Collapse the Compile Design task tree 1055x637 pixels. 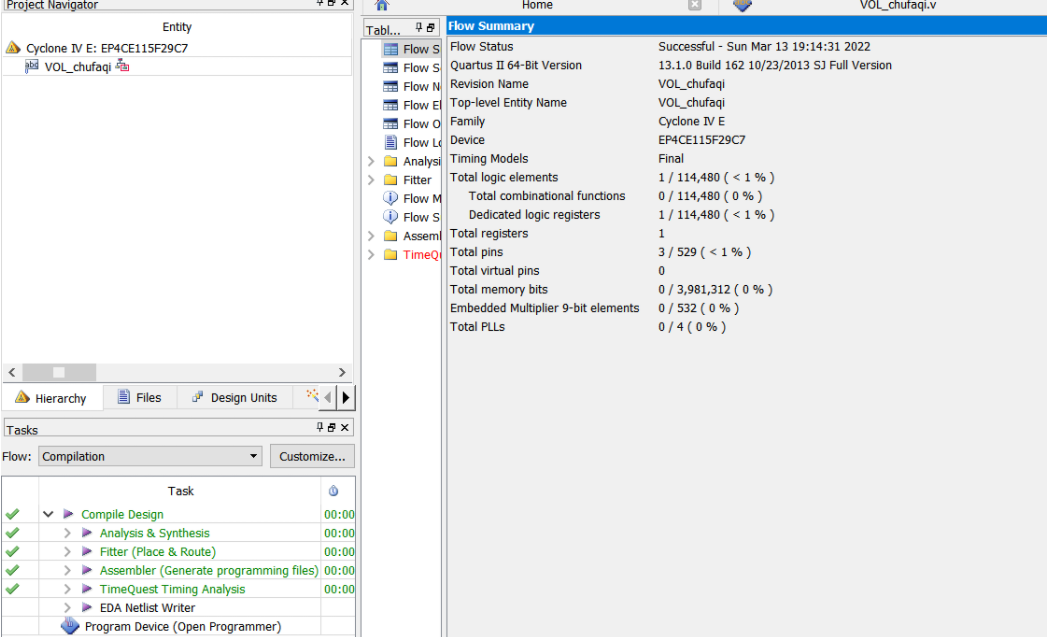click(48, 514)
